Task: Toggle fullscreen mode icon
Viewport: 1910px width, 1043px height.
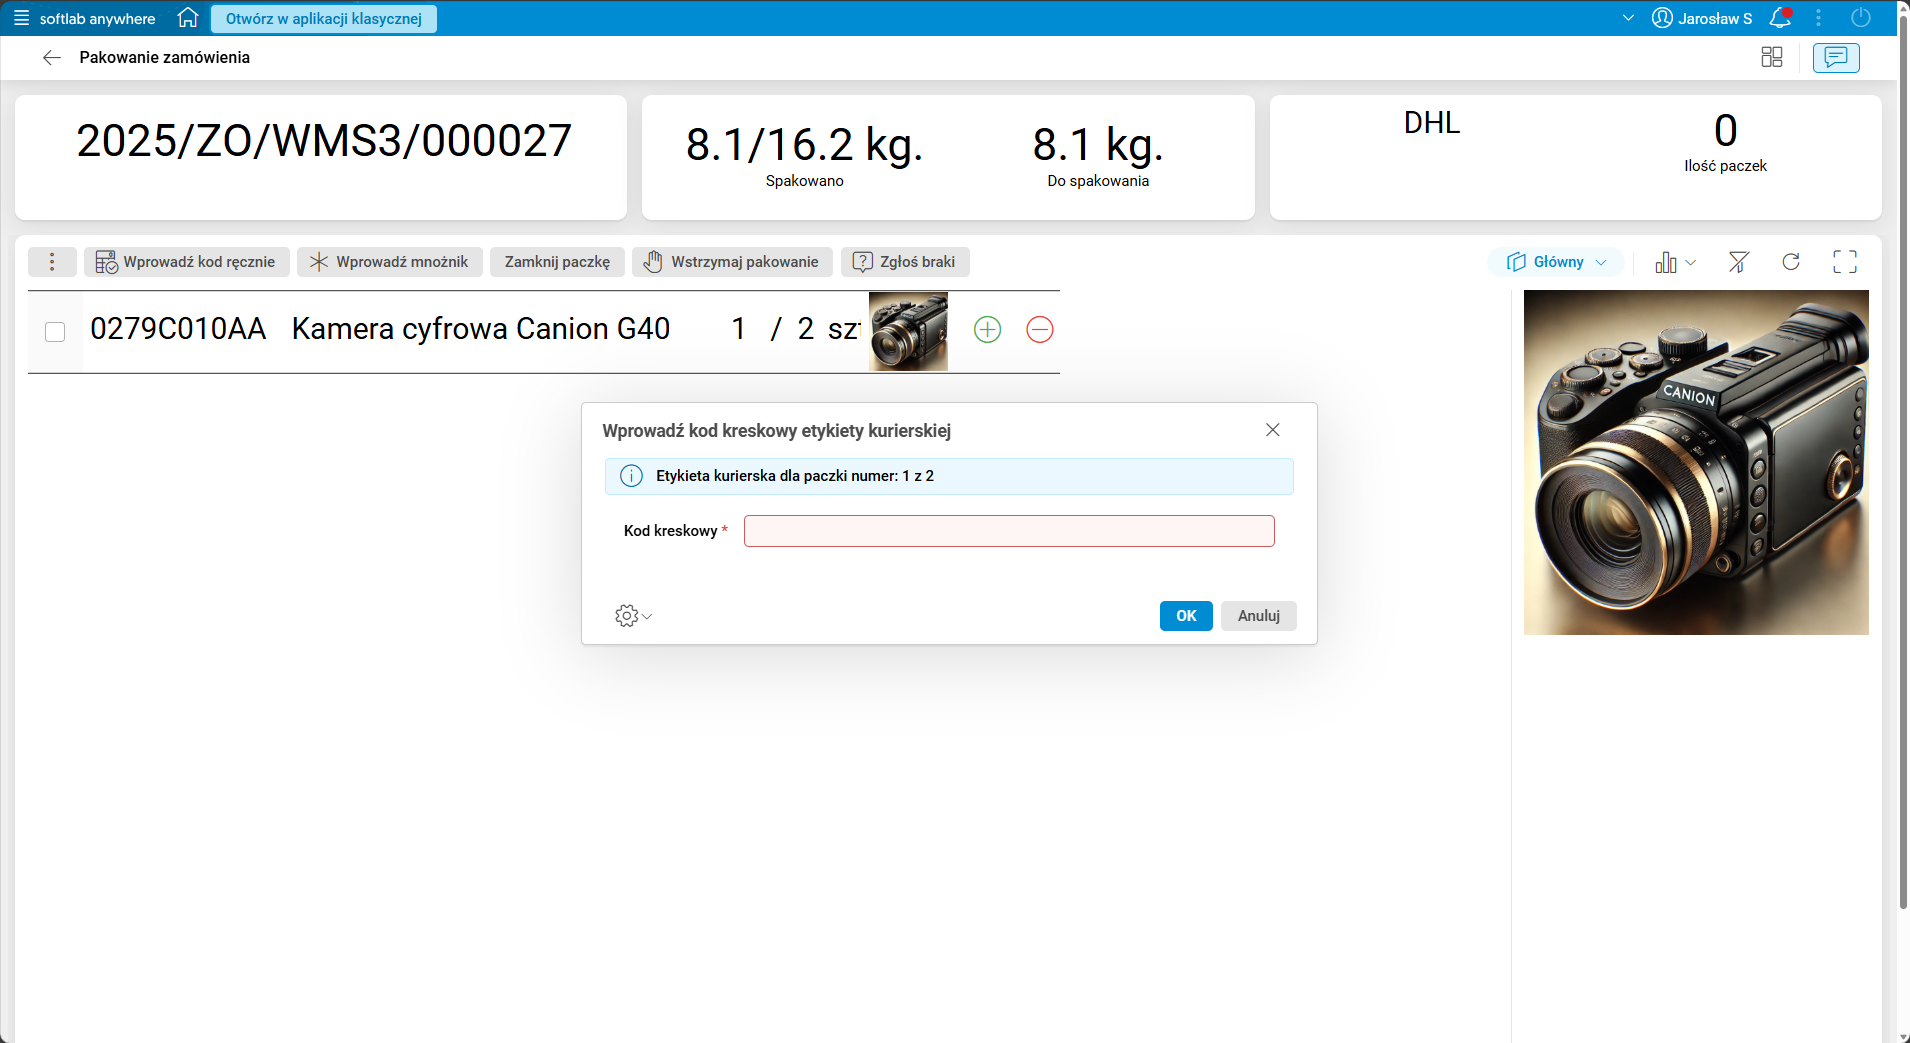Action: coord(1845,262)
